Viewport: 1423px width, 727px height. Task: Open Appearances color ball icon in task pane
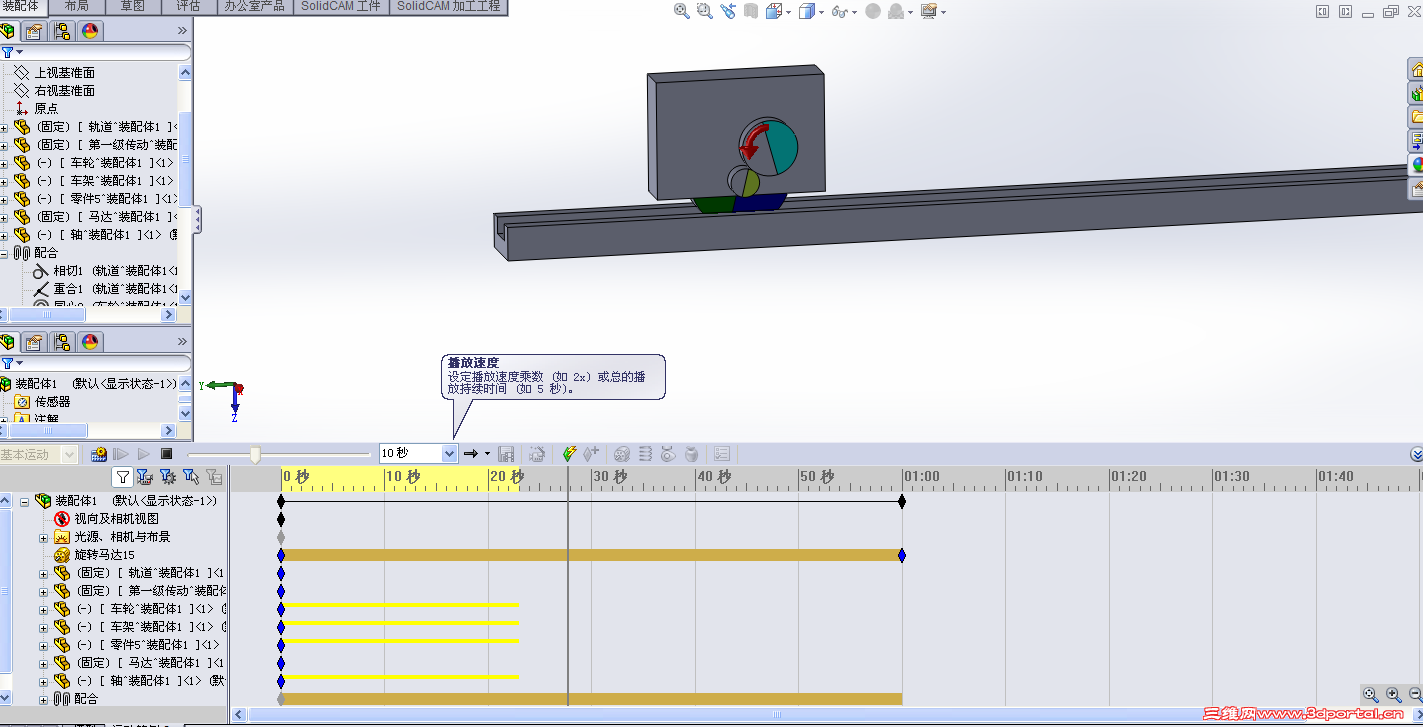pyautogui.click(x=1416, y=165)
